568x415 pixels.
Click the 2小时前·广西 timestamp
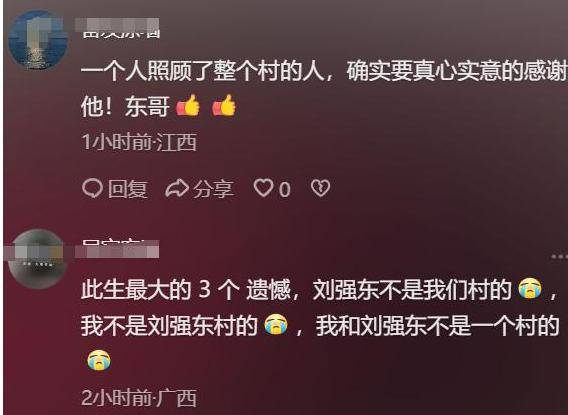[x=139, y=398]
